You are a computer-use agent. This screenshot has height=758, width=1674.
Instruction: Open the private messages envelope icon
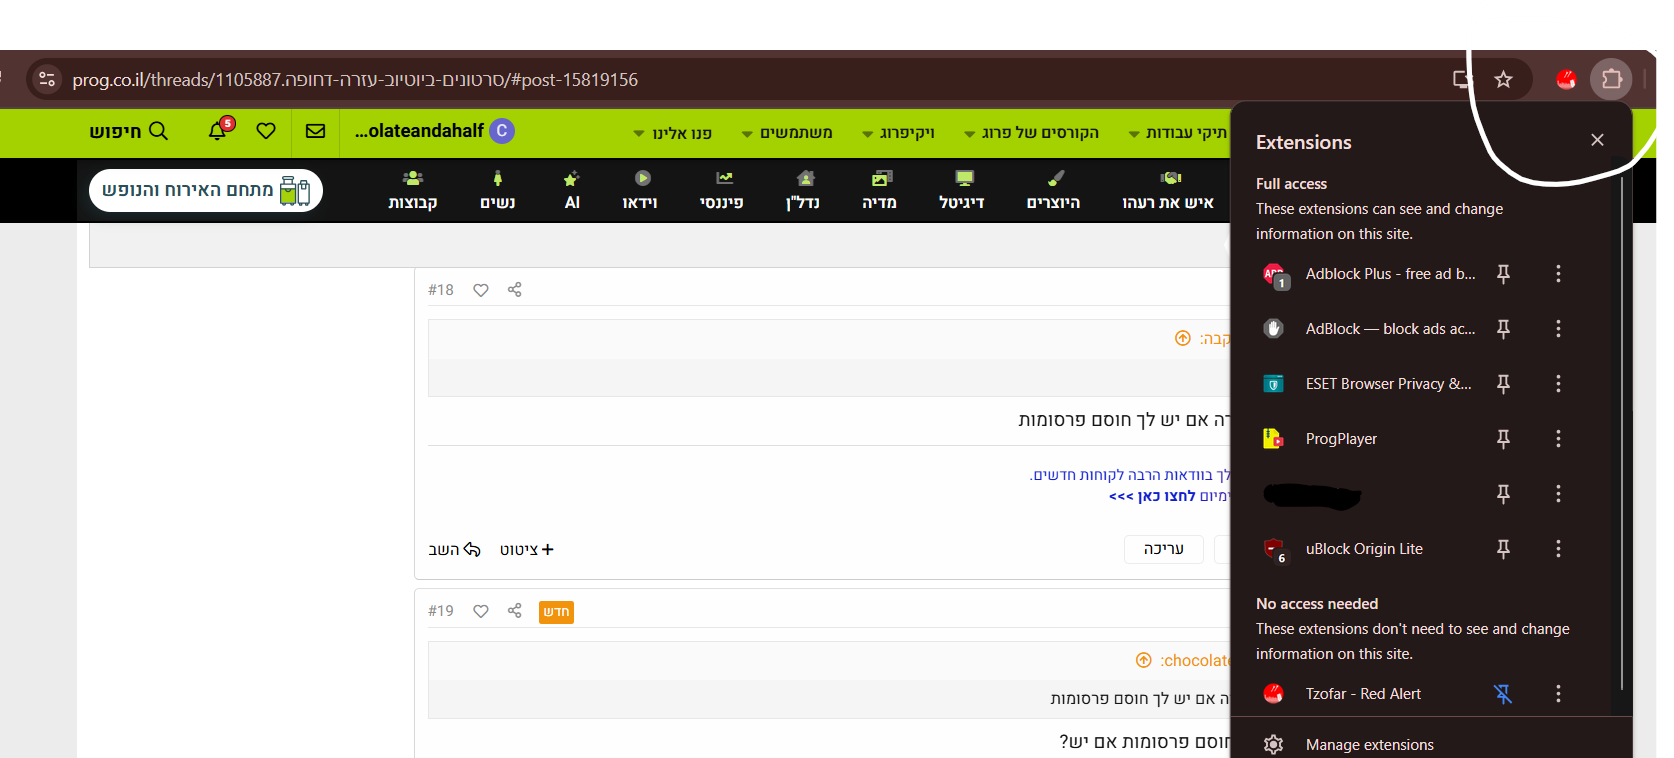coord(315,131)
